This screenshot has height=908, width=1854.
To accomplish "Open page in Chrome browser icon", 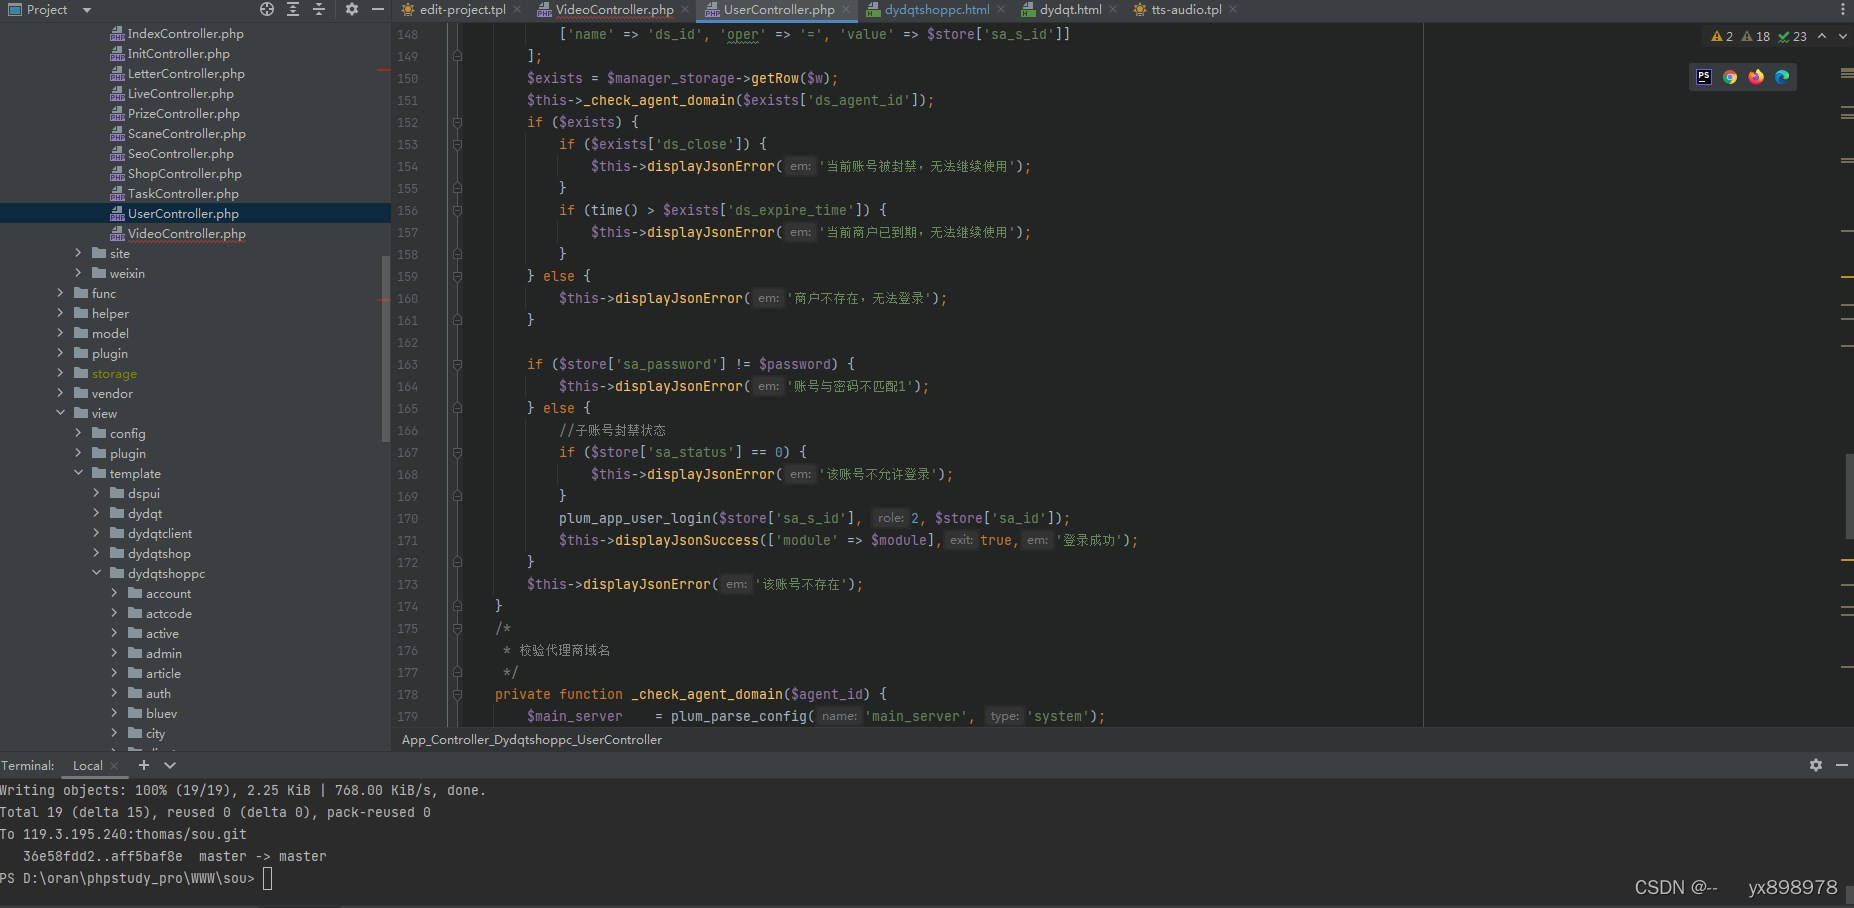I will click(x=1730, y=77).
